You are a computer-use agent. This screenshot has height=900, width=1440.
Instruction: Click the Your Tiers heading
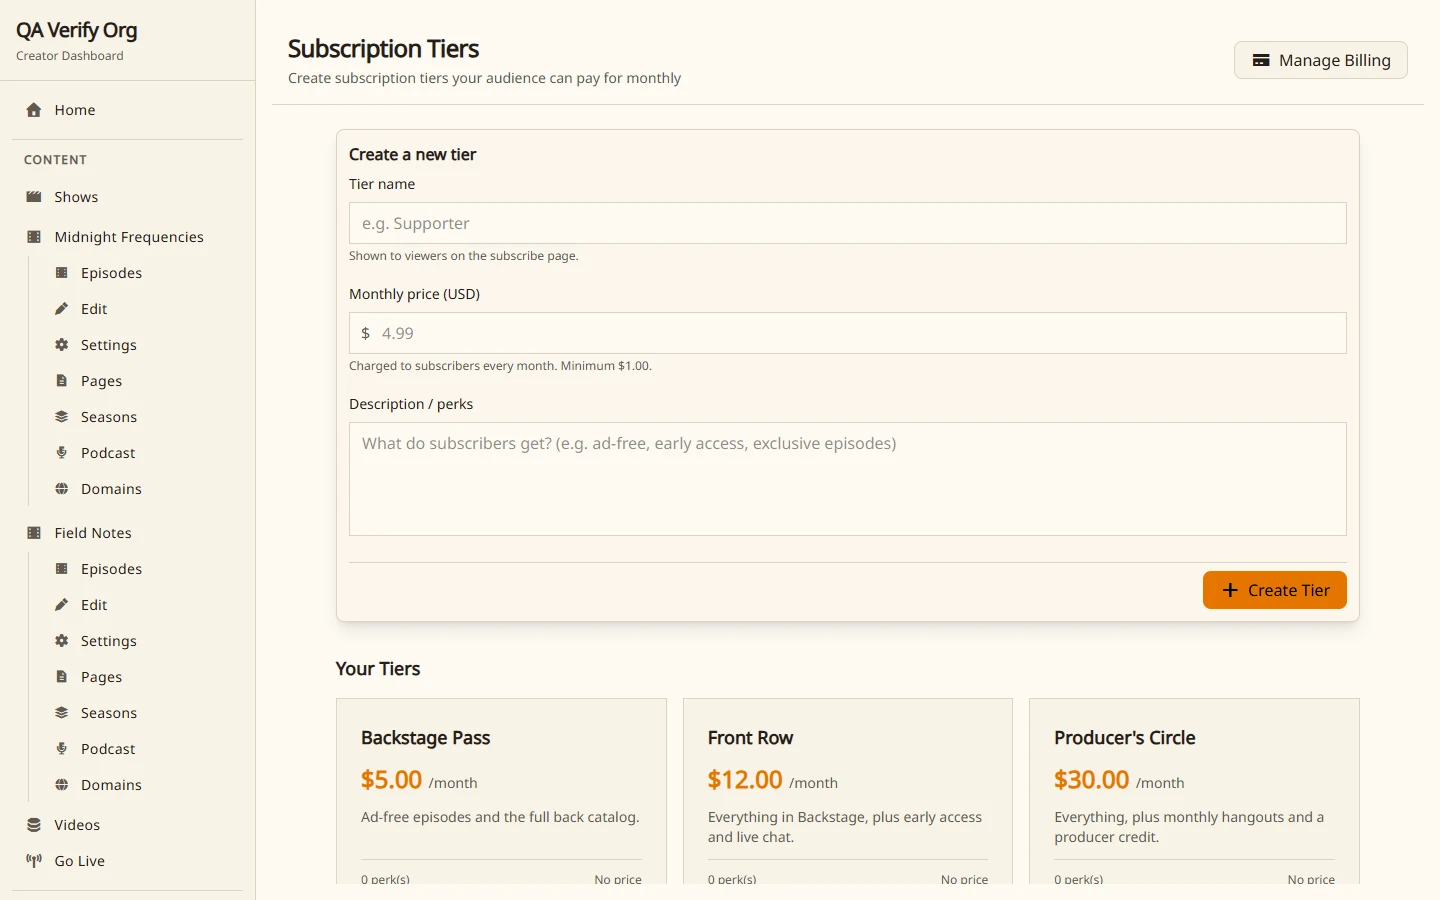(x=378, y=669)
